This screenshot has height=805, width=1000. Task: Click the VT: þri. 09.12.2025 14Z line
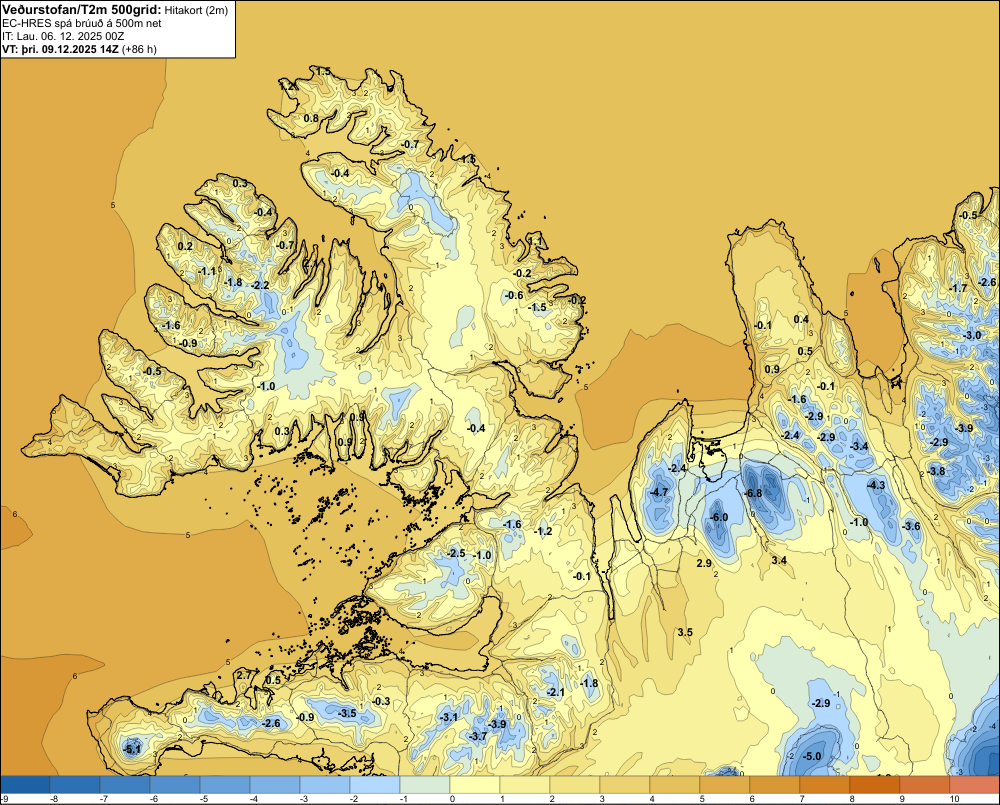(x=79, y=48)
